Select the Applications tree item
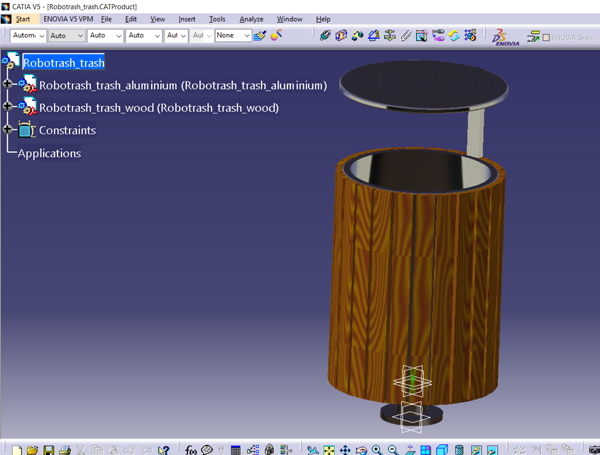This screenshot has width=600, height=455. [x=49, y=153]
